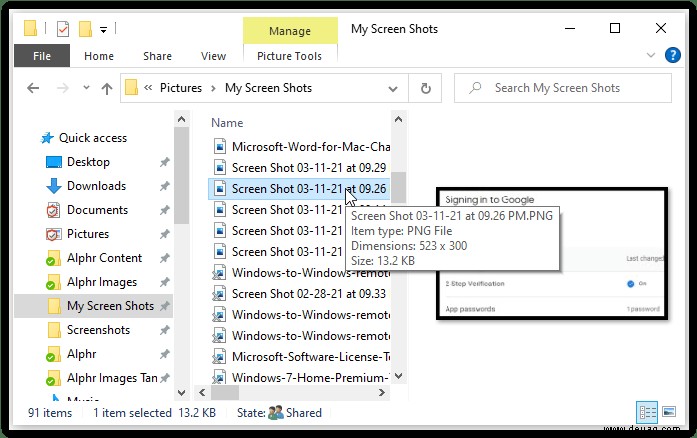The height and width of the screenshot is (438, 697).
Task: Click the search magnifier icon
Action: click(x=475, y=88)
